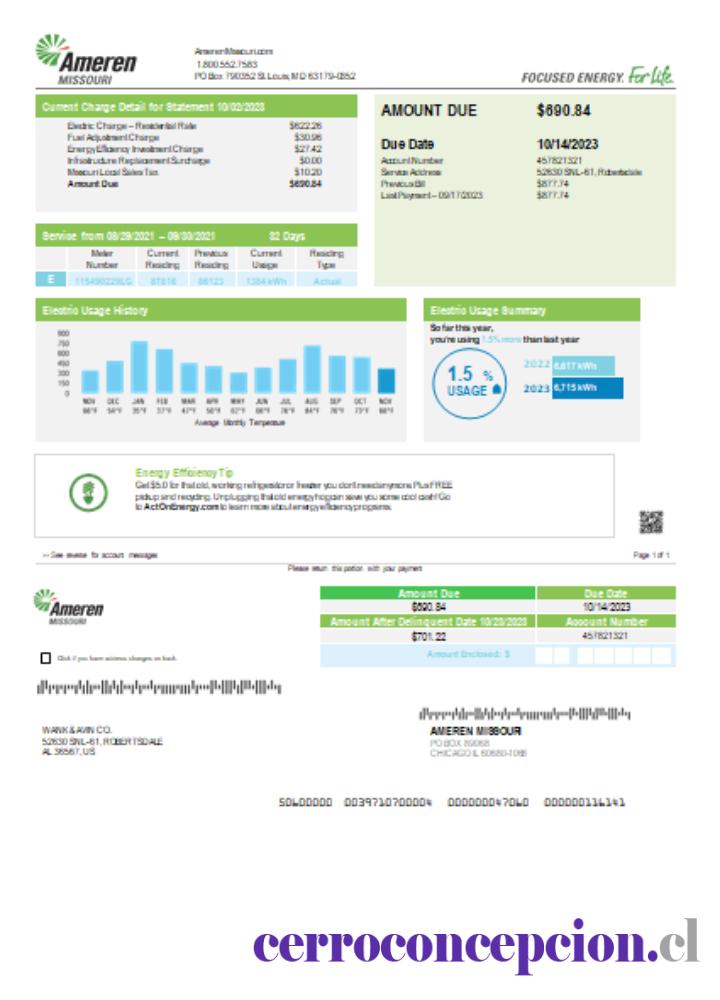Image resolution: width=720 pixels, height=1000 pixels.
Task: Click the 2022 6,617 kWh bar
Action: [584, 365]
